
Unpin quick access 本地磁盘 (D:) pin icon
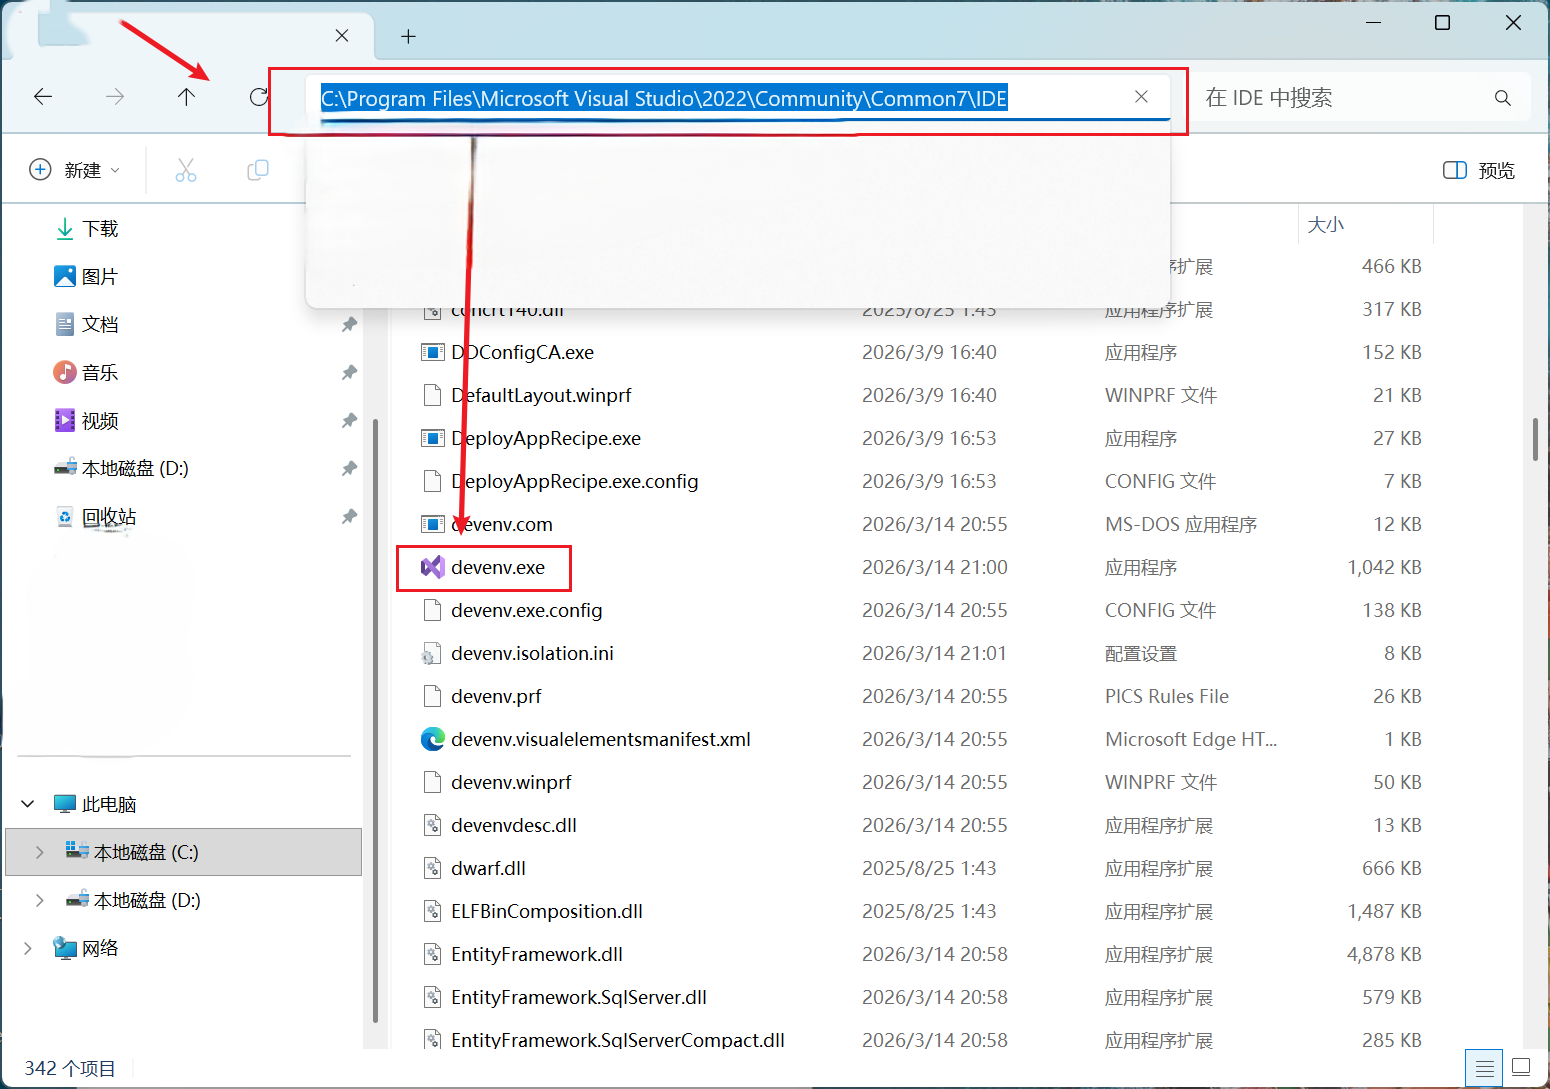click(x=349, y=469)
